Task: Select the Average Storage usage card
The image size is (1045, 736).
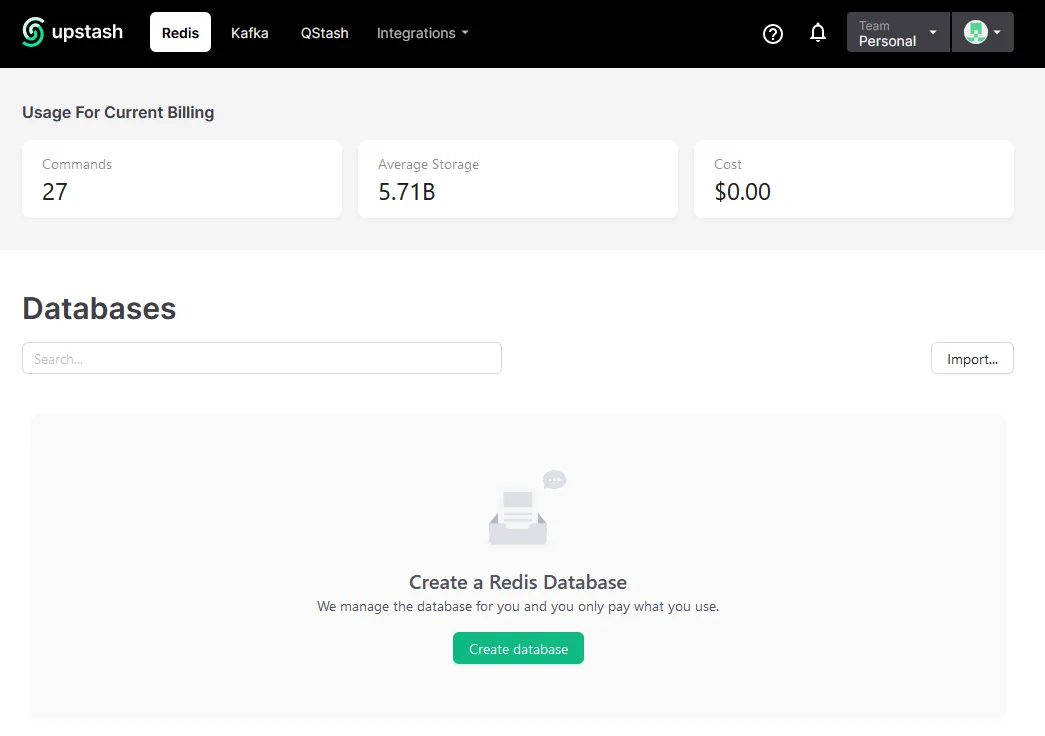Action: (x=518, y=179)
